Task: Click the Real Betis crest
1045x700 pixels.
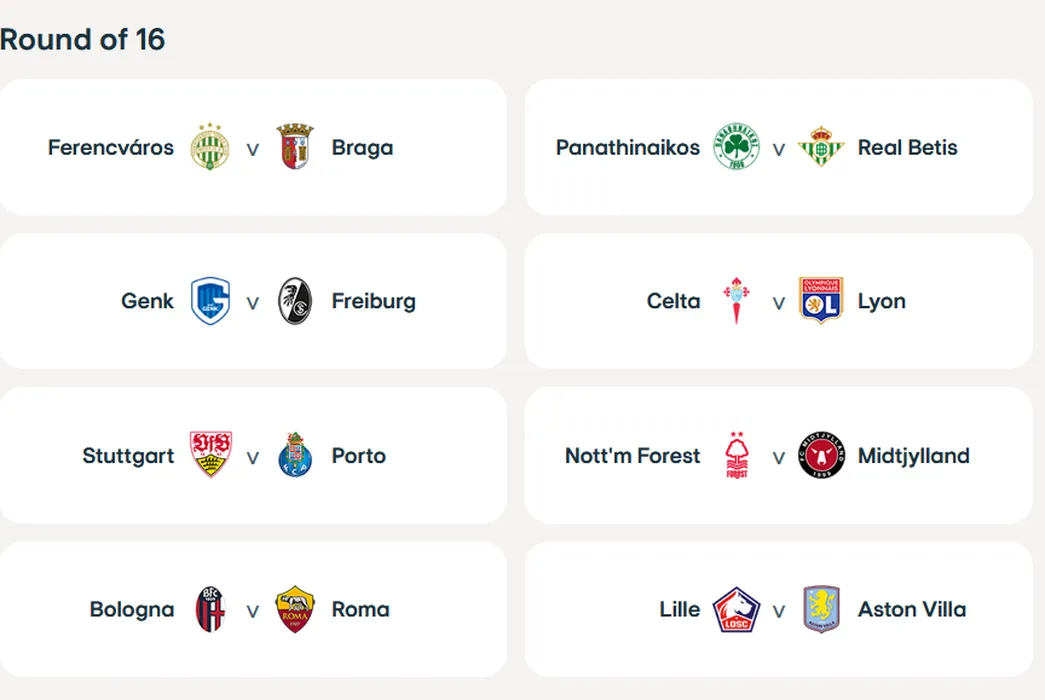Action: coord(821,147)
